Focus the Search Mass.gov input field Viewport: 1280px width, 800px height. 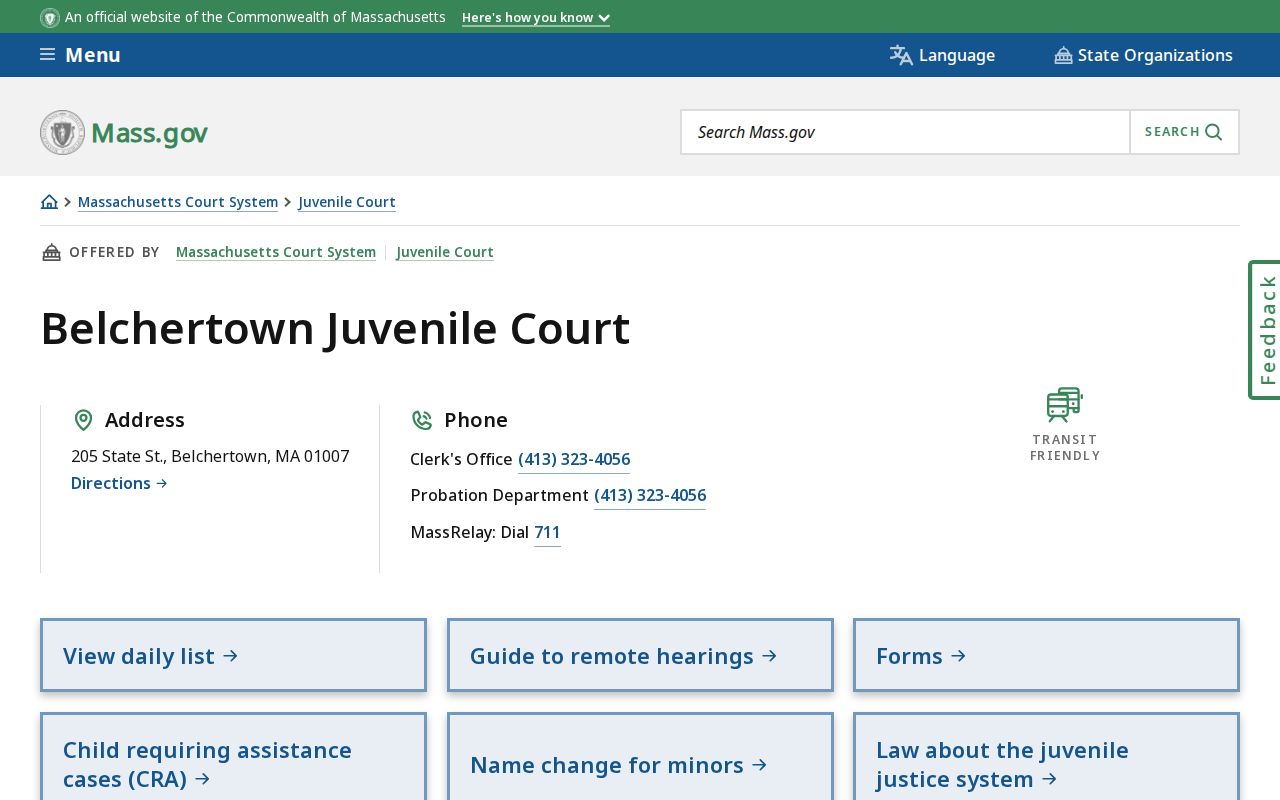(x=906, y=132)
